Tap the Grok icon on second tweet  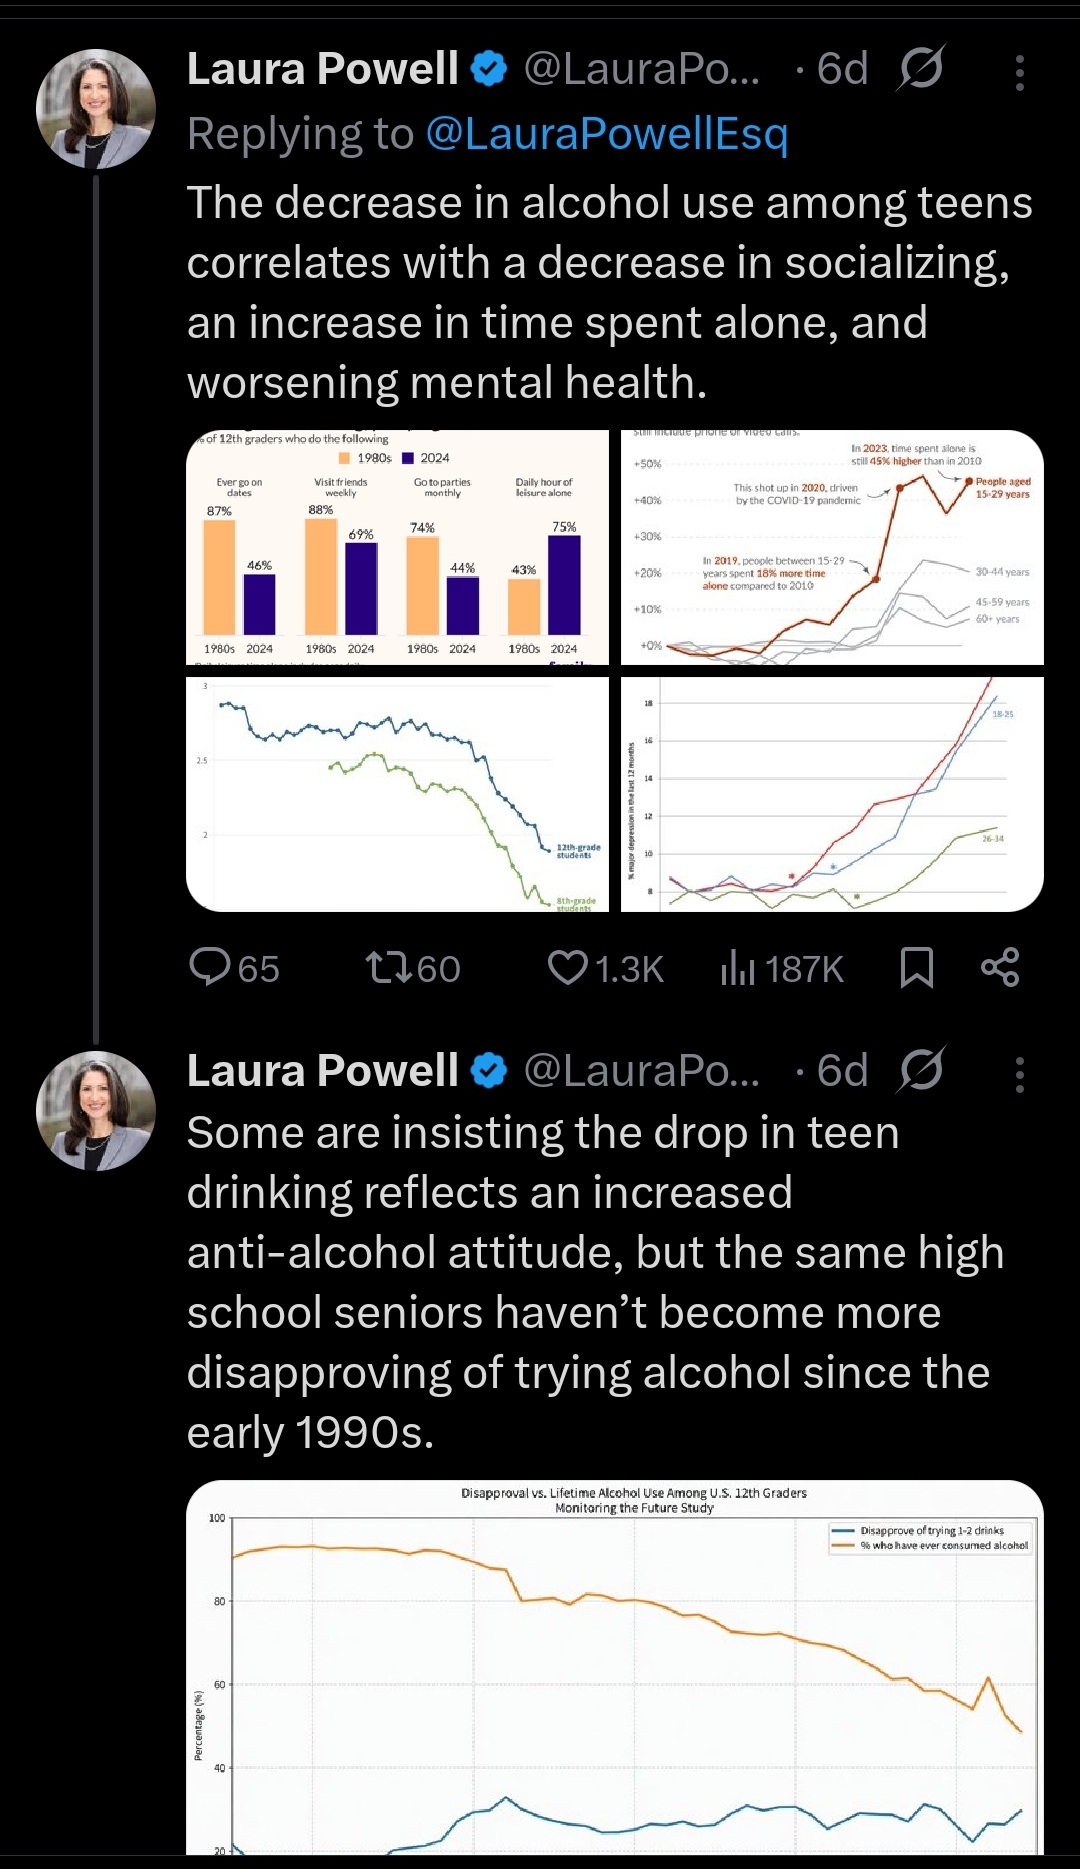[x=921, y=1071]
